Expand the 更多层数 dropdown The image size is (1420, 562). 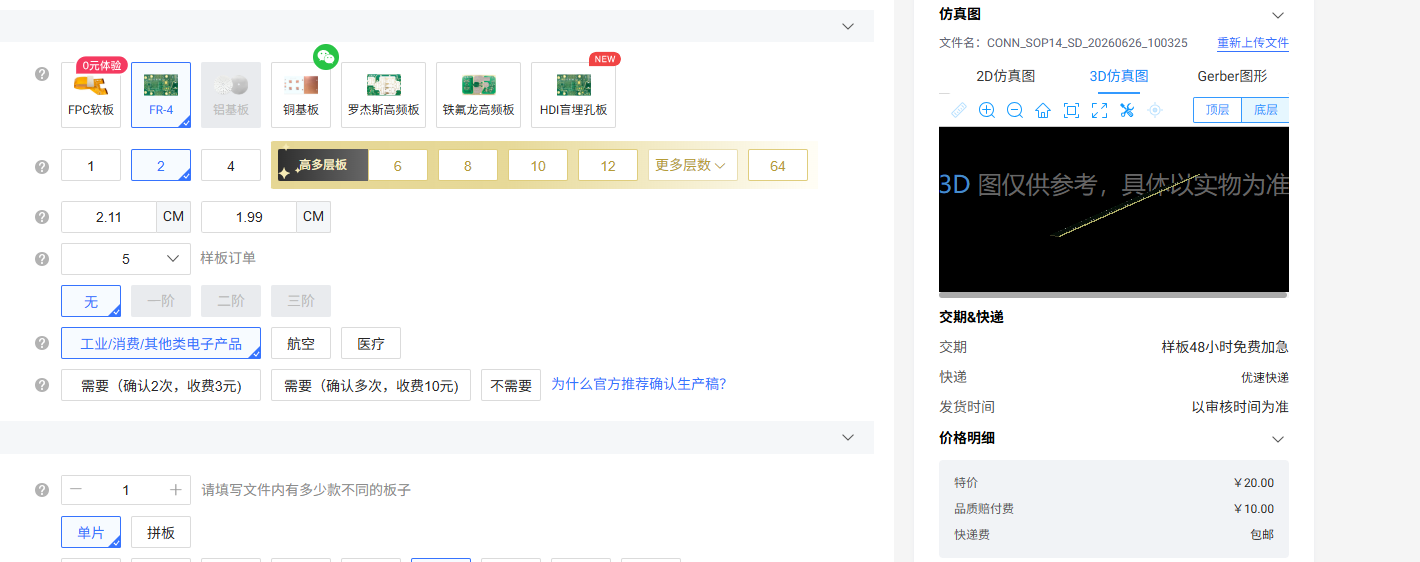point(693,165)
